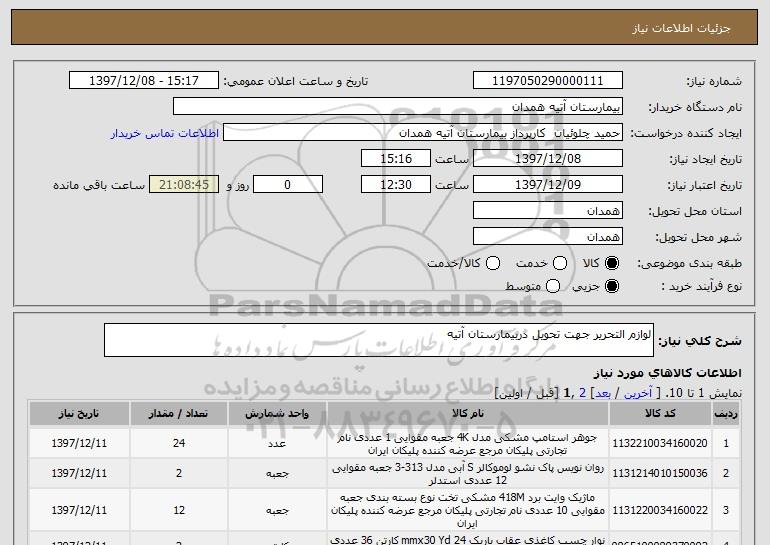
Task: Select the کالا/خدمت radio button
Action: click(493, 263)
